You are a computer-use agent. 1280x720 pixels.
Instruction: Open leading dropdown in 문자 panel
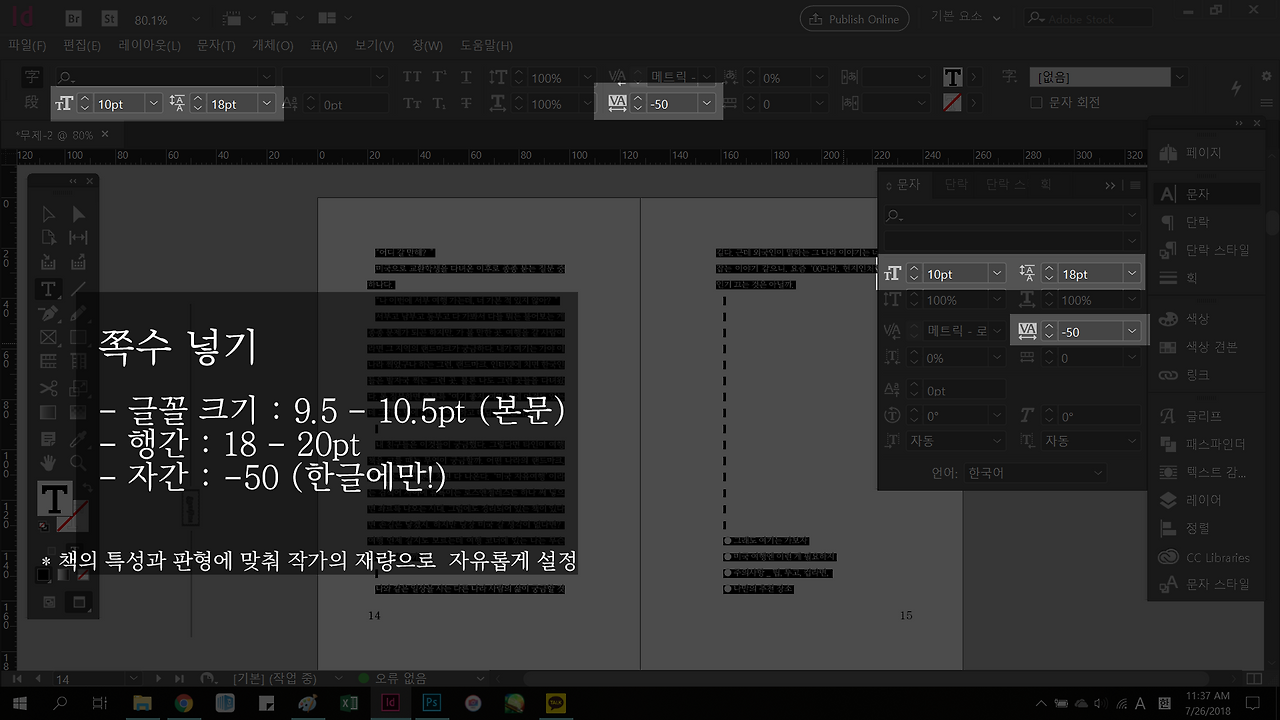click(x=1132, y=273)
